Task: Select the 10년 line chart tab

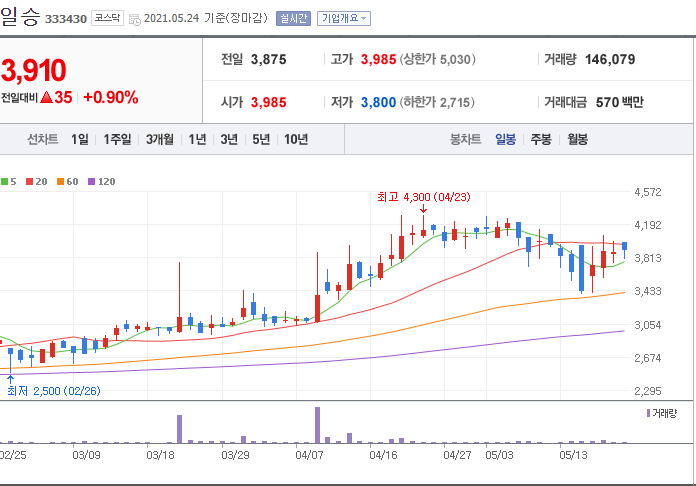Action: pyautogui.click(x=296, y=139)
